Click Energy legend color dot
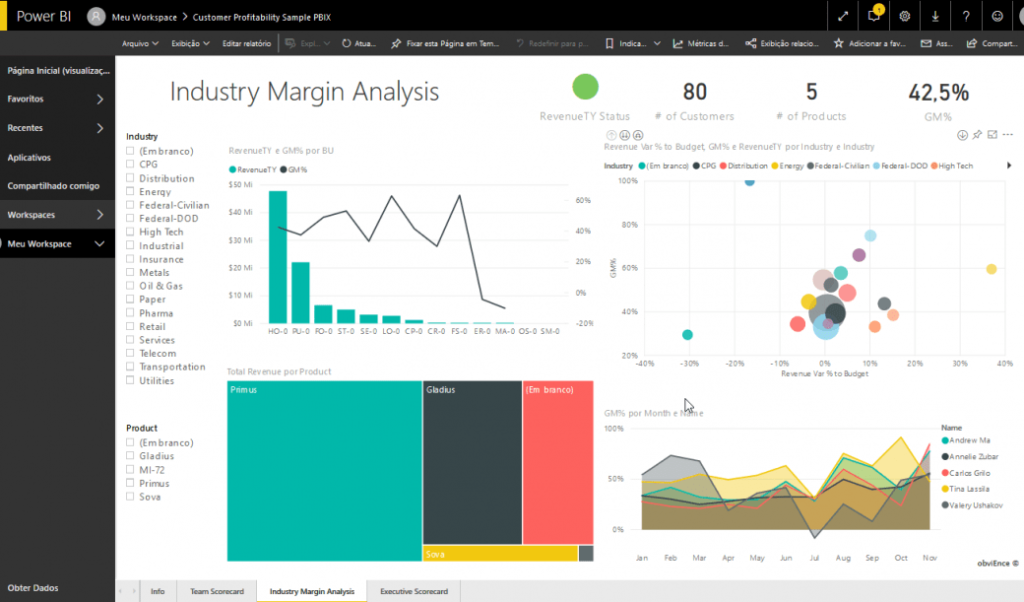 [775, 166]
